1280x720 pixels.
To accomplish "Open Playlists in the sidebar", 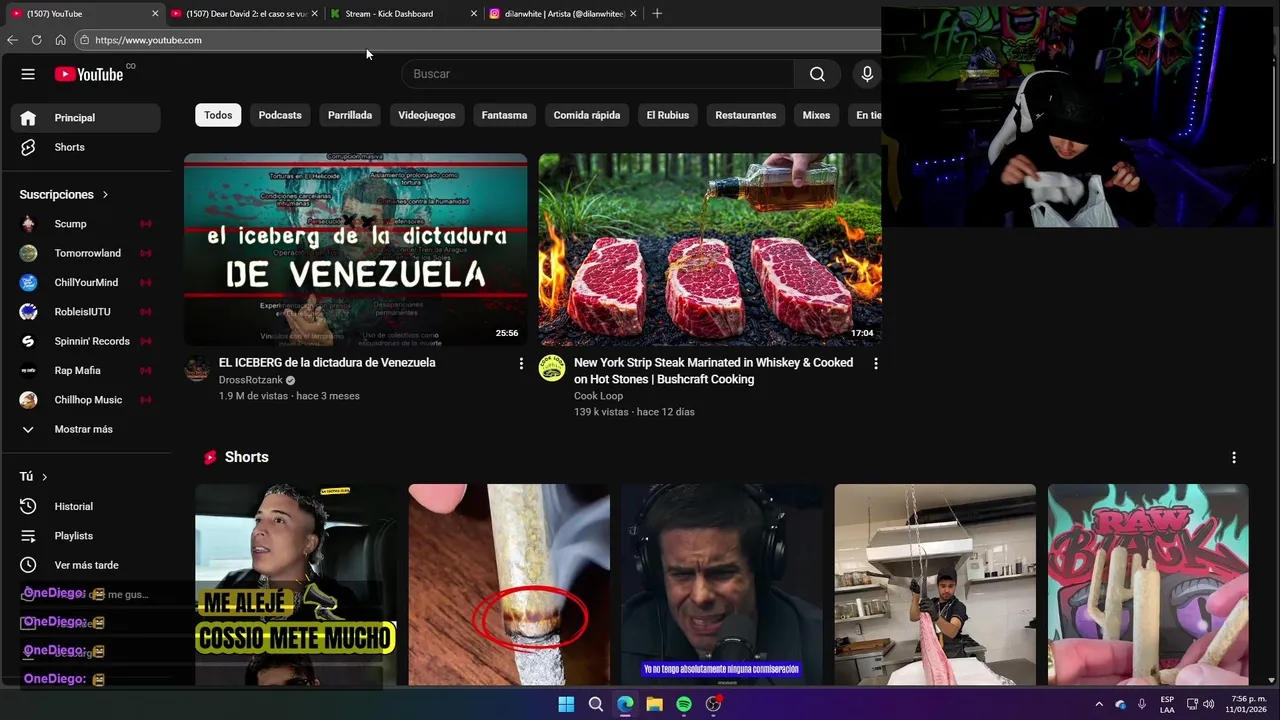I will (x=86, y=536).
